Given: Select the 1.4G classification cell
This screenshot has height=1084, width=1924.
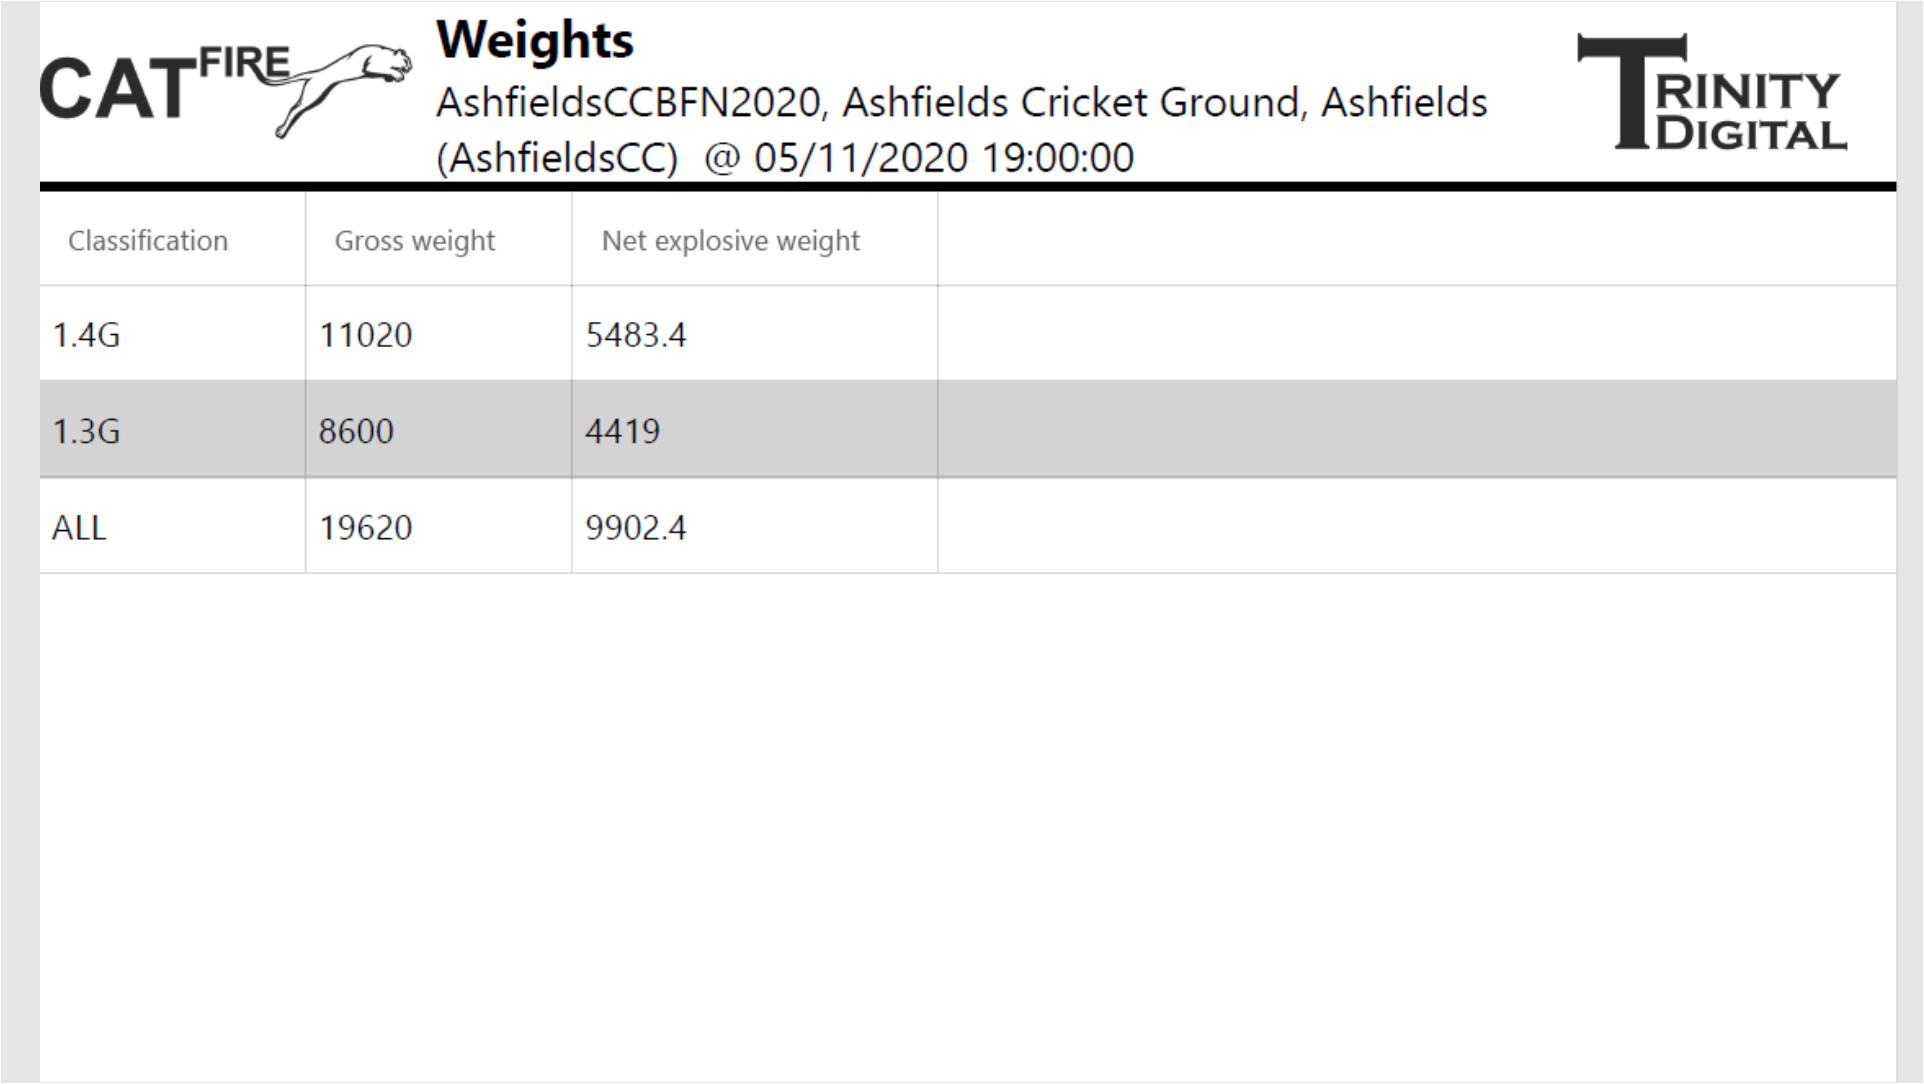Looking at the screenshot, I should (86, 335).
